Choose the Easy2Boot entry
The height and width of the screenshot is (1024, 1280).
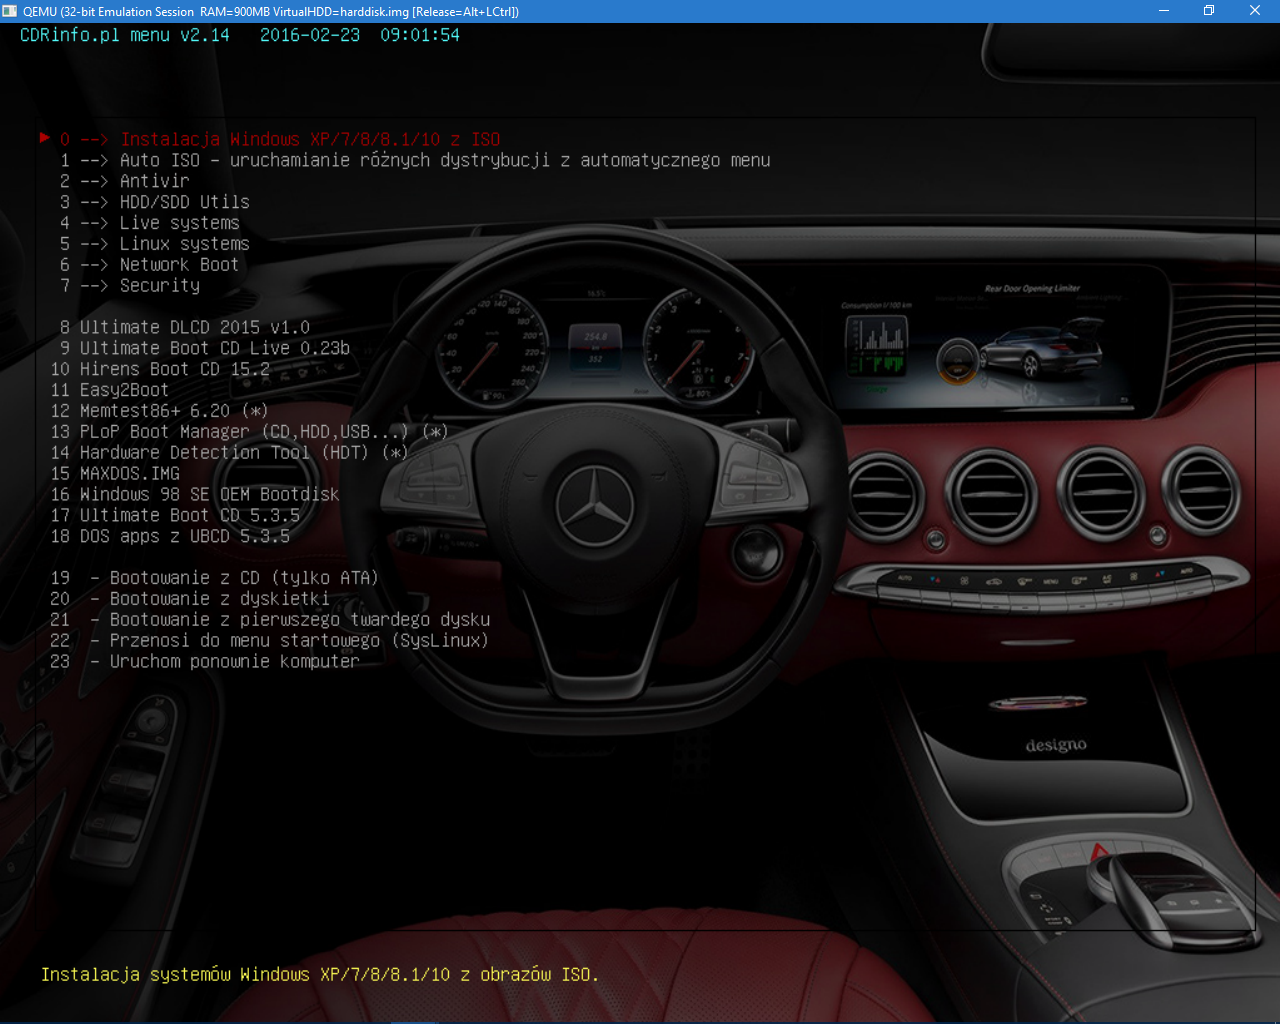click(110, 391)
